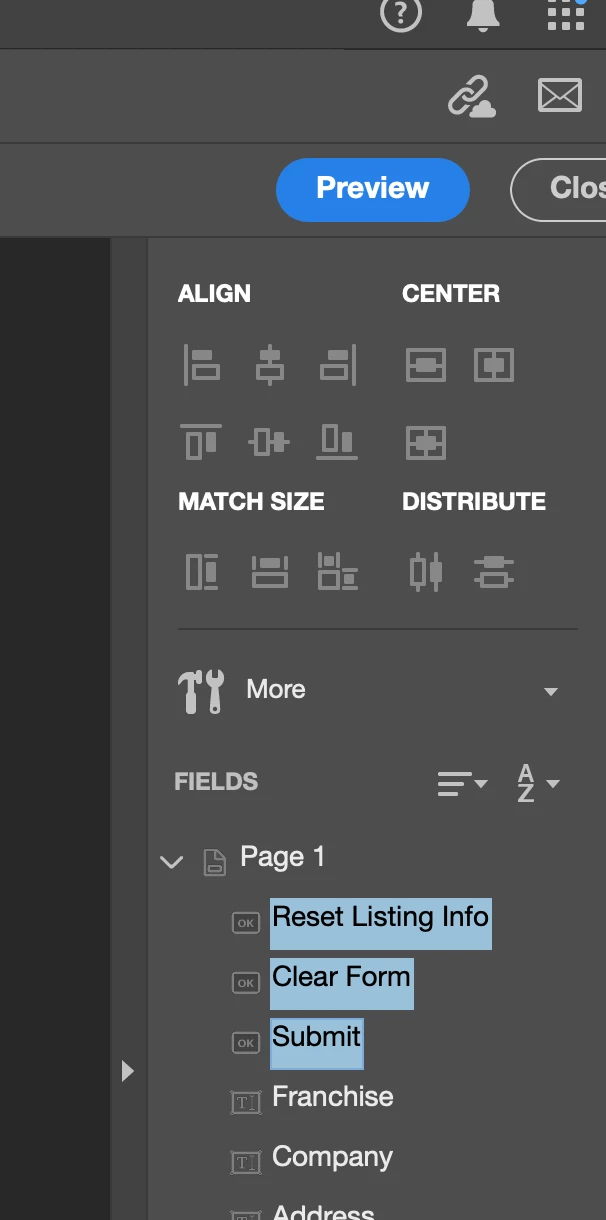The image size is (606, 1220).
Task: Select the Franchise text field
Action: point(333,1097)
